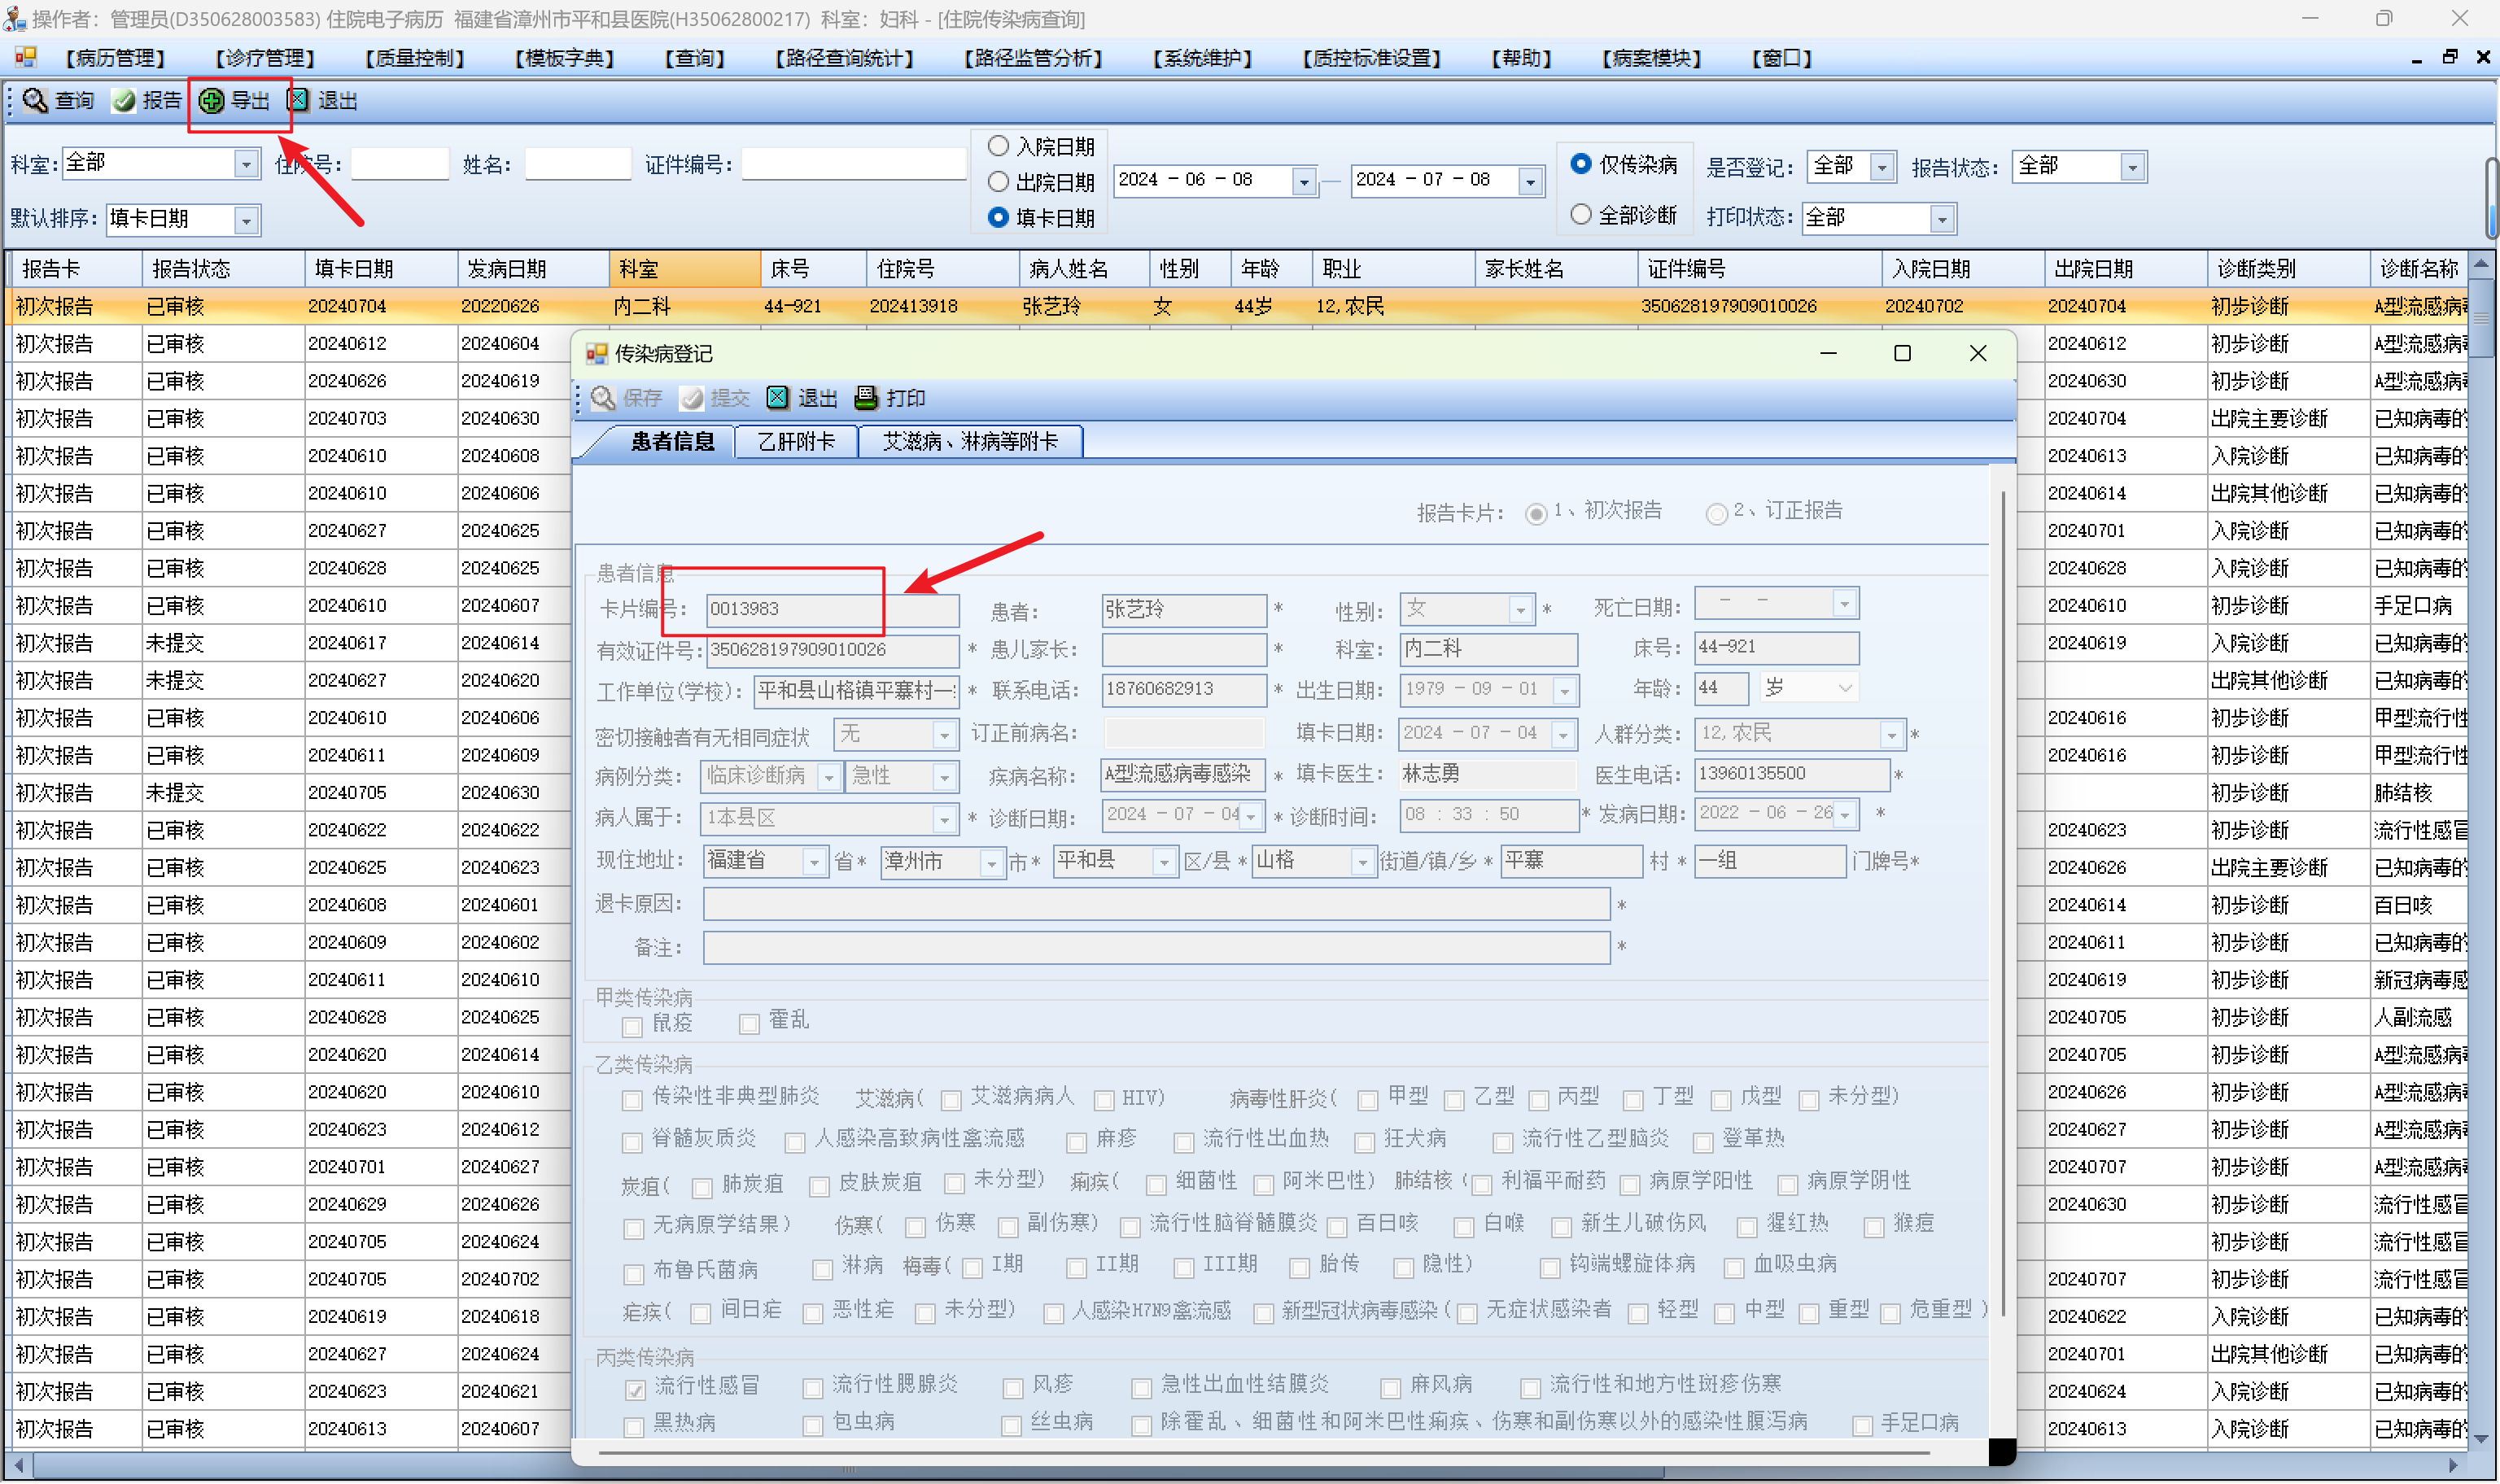2500x1484 pixels.
Task: Click the 科室 column header
Action: (683, 269)
